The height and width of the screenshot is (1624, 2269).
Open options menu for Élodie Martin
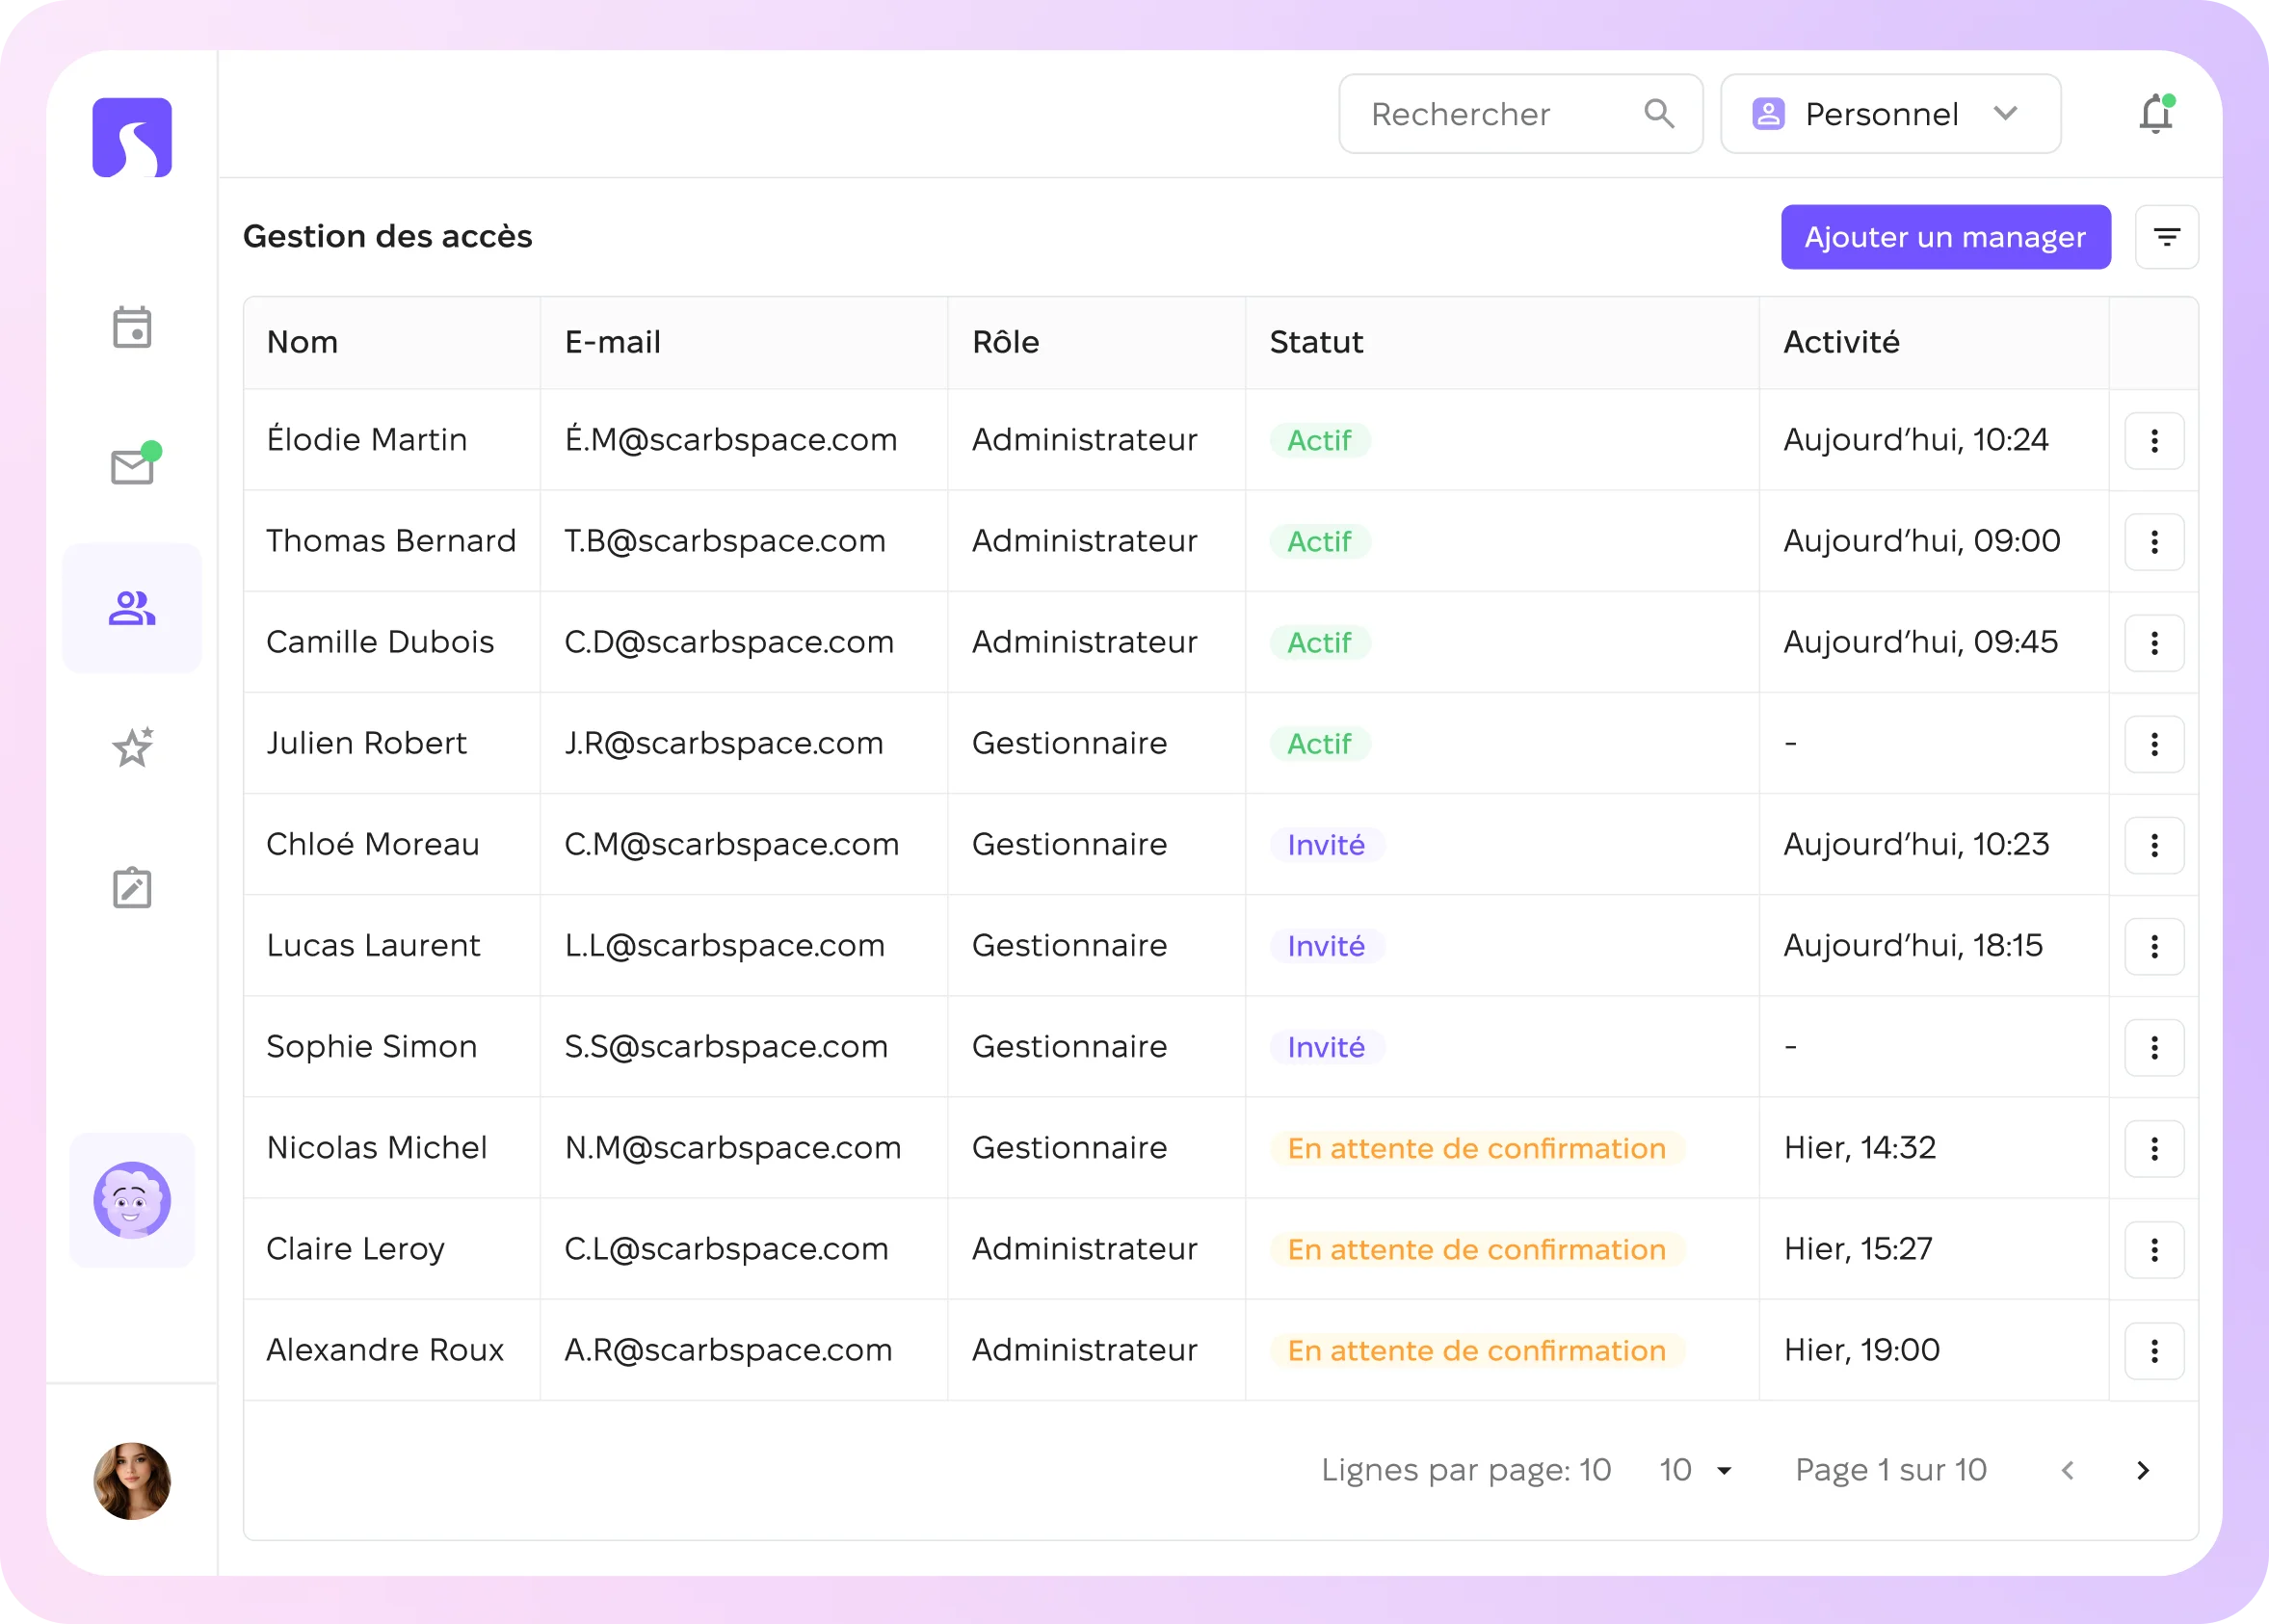tap(2154, 440)
